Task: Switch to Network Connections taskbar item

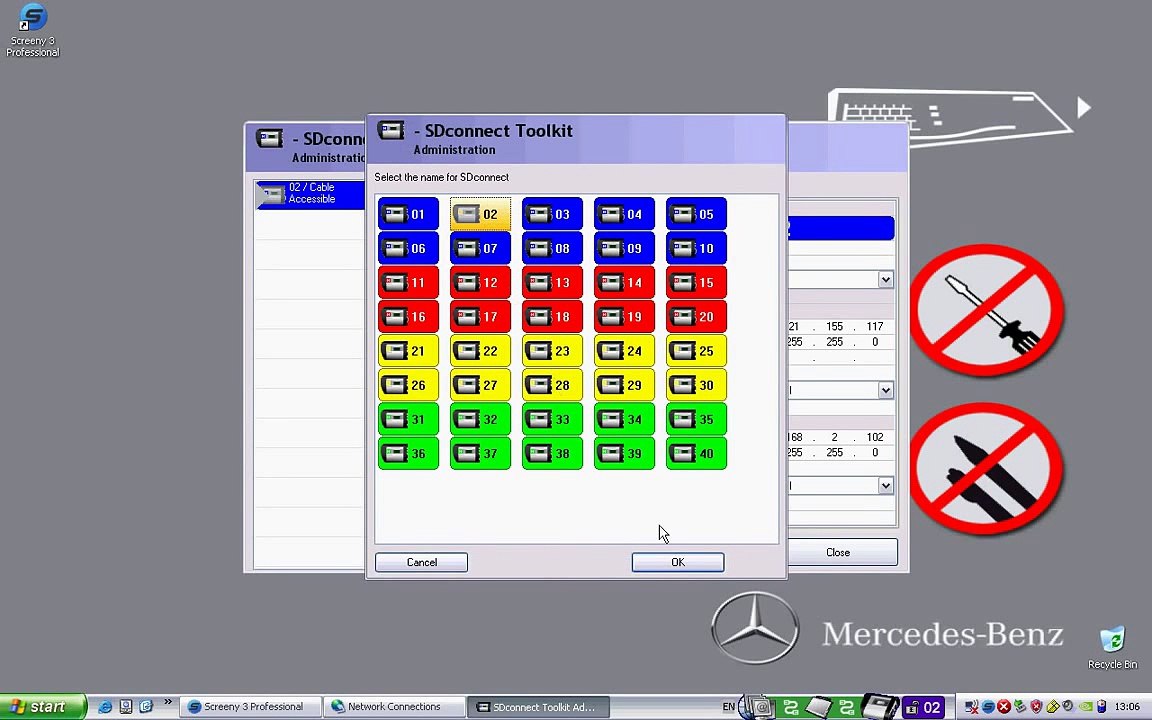Action: (394, 707)
